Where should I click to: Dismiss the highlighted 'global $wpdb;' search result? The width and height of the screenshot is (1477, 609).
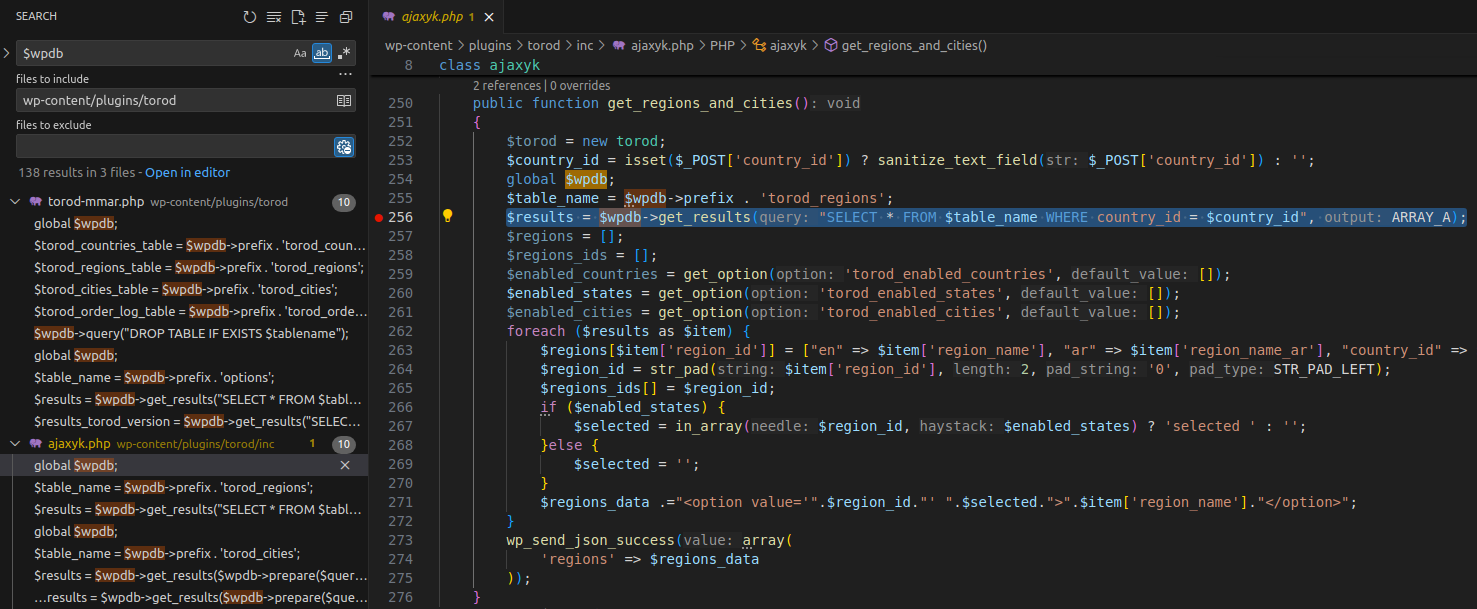point(345,465)
